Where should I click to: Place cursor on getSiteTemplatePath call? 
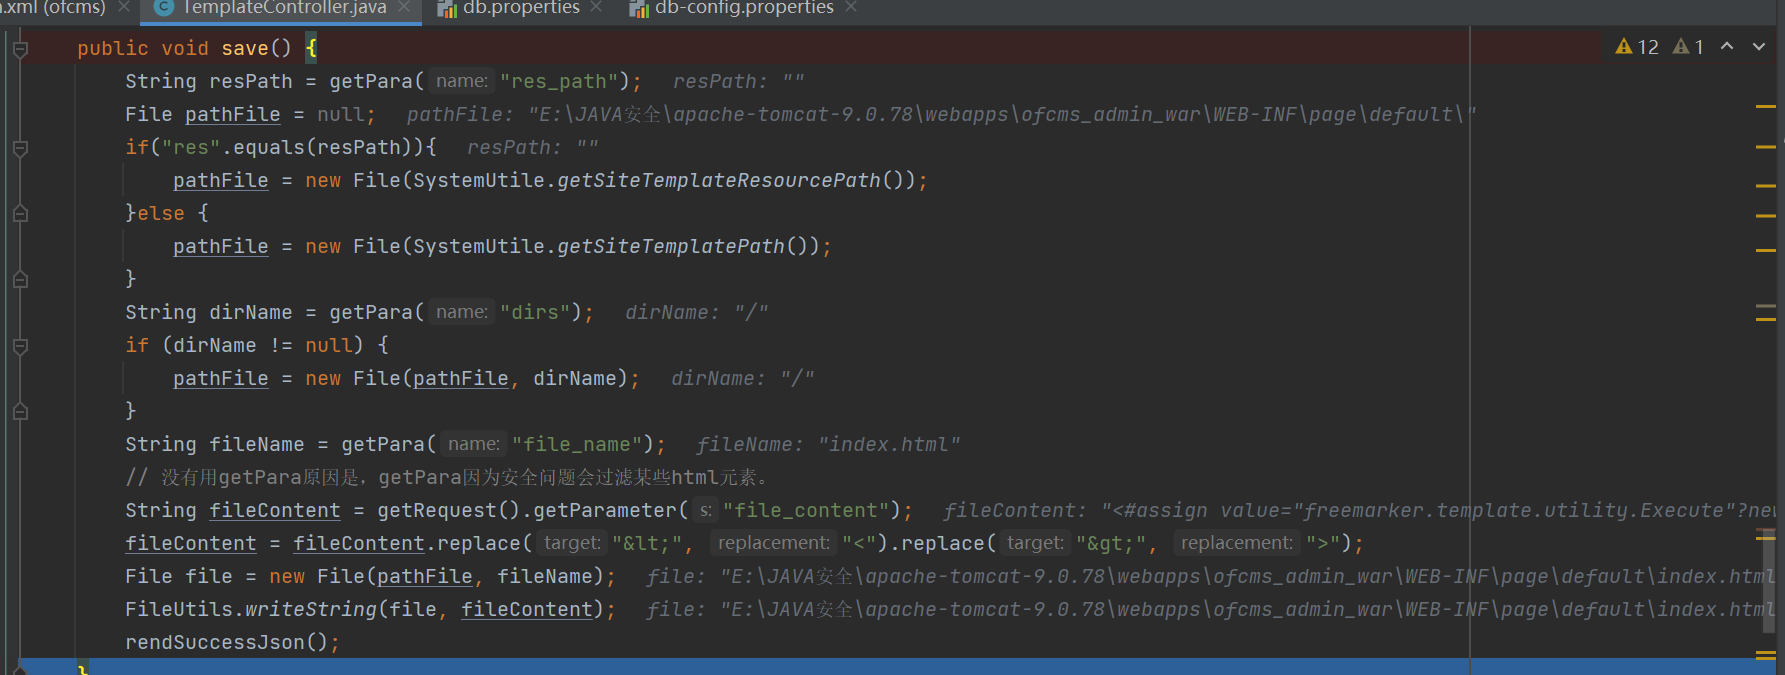point(670,246)
